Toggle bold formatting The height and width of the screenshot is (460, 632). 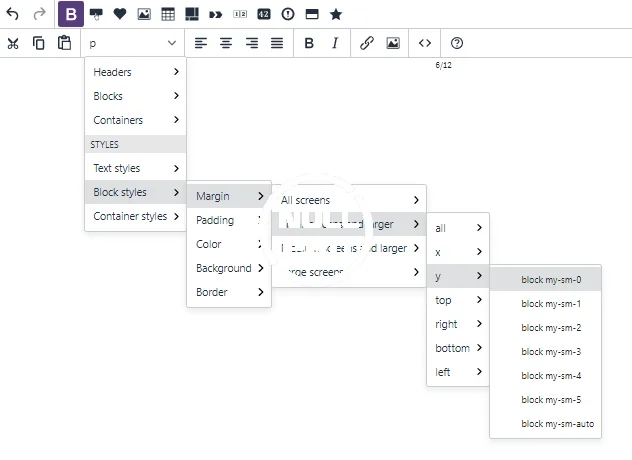[x=309, y=43]
